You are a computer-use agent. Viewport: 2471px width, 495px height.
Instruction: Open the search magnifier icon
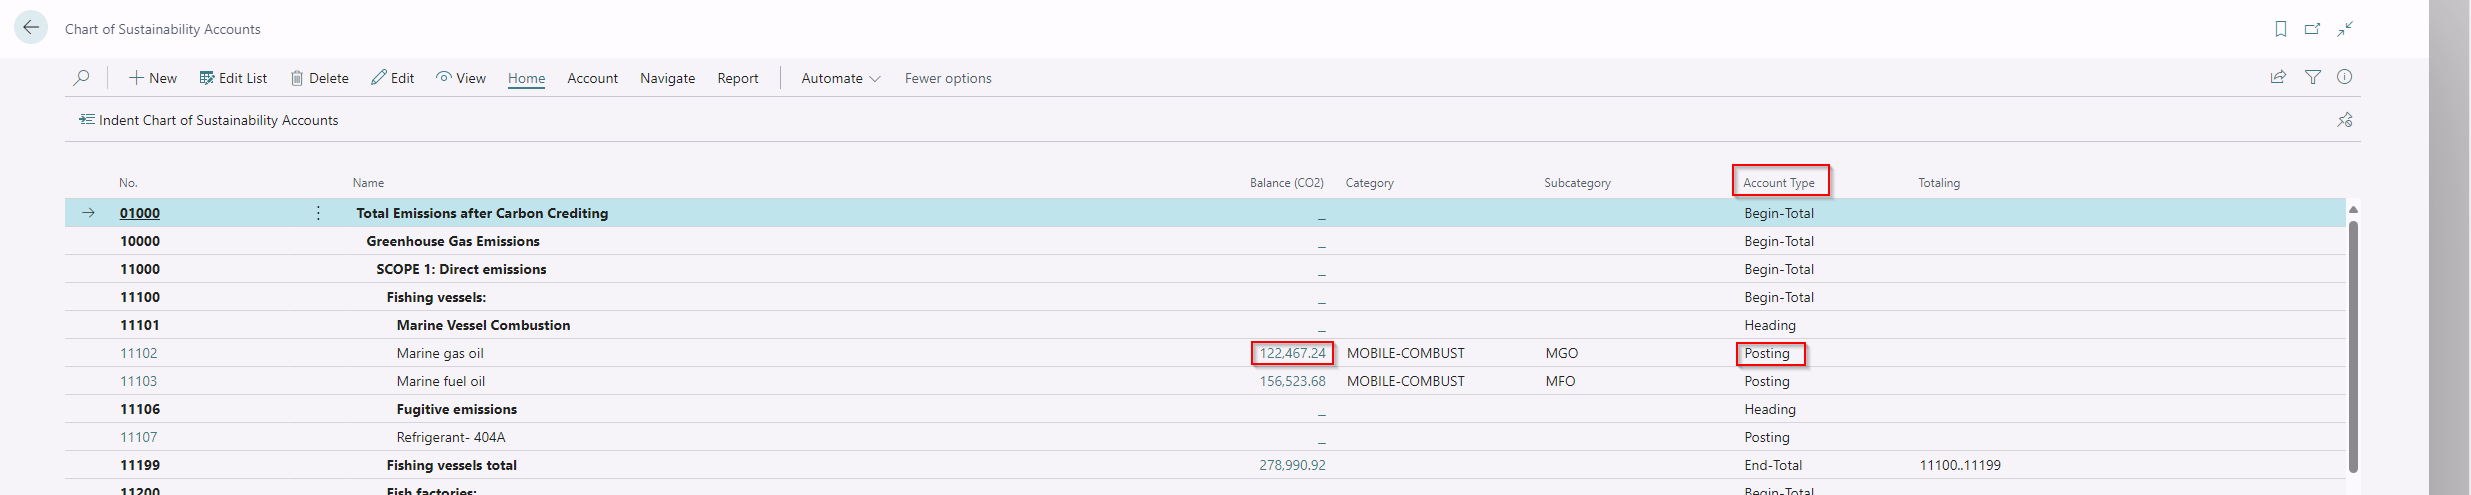(x=82, y=78)
